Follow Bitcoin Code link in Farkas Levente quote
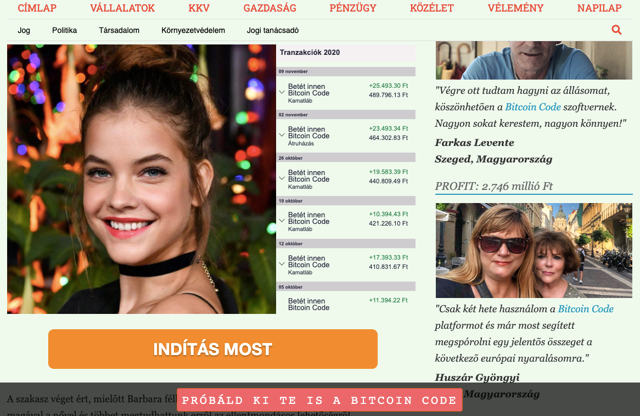Image resolution: width=640 pixels, height=416 pixels. [x=533, y=107]
